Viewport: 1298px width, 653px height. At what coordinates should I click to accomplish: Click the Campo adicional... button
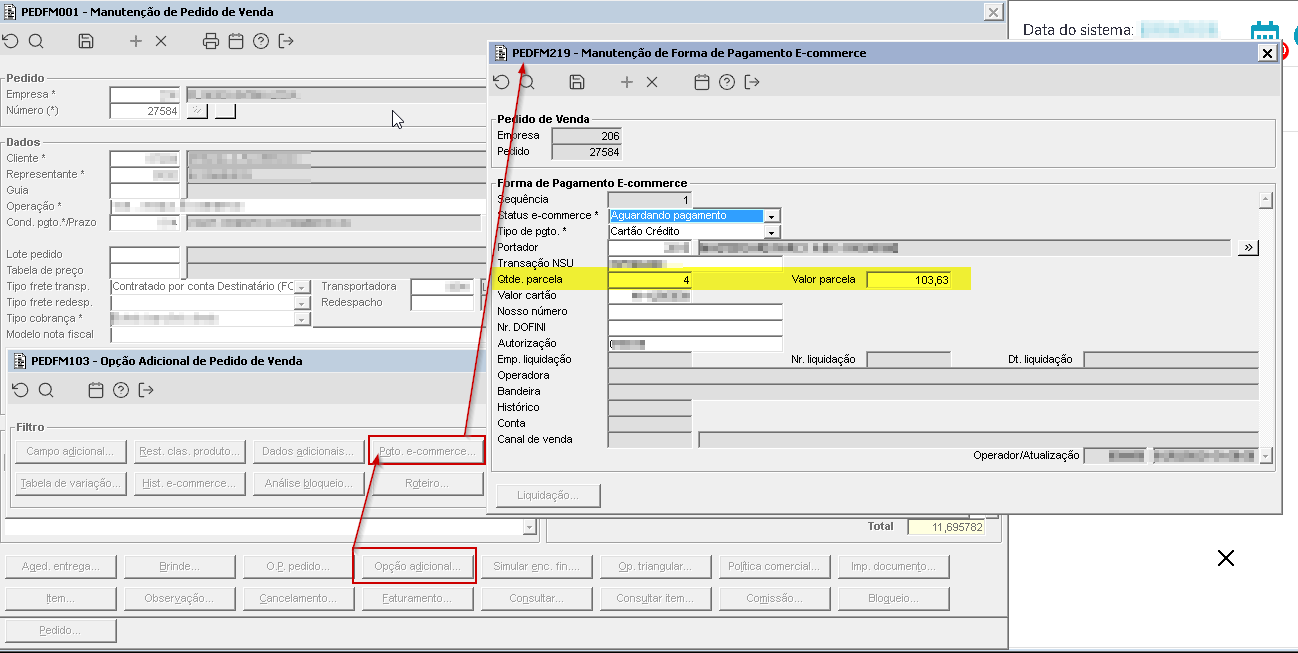point(71,451)
